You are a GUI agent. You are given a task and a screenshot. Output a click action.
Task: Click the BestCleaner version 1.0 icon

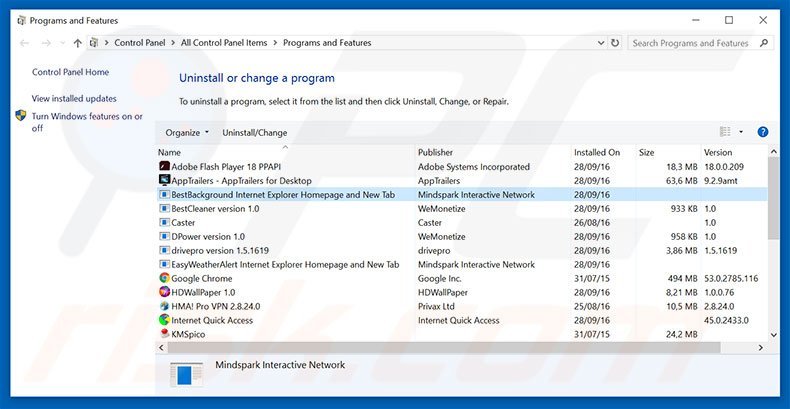point(164,209)
